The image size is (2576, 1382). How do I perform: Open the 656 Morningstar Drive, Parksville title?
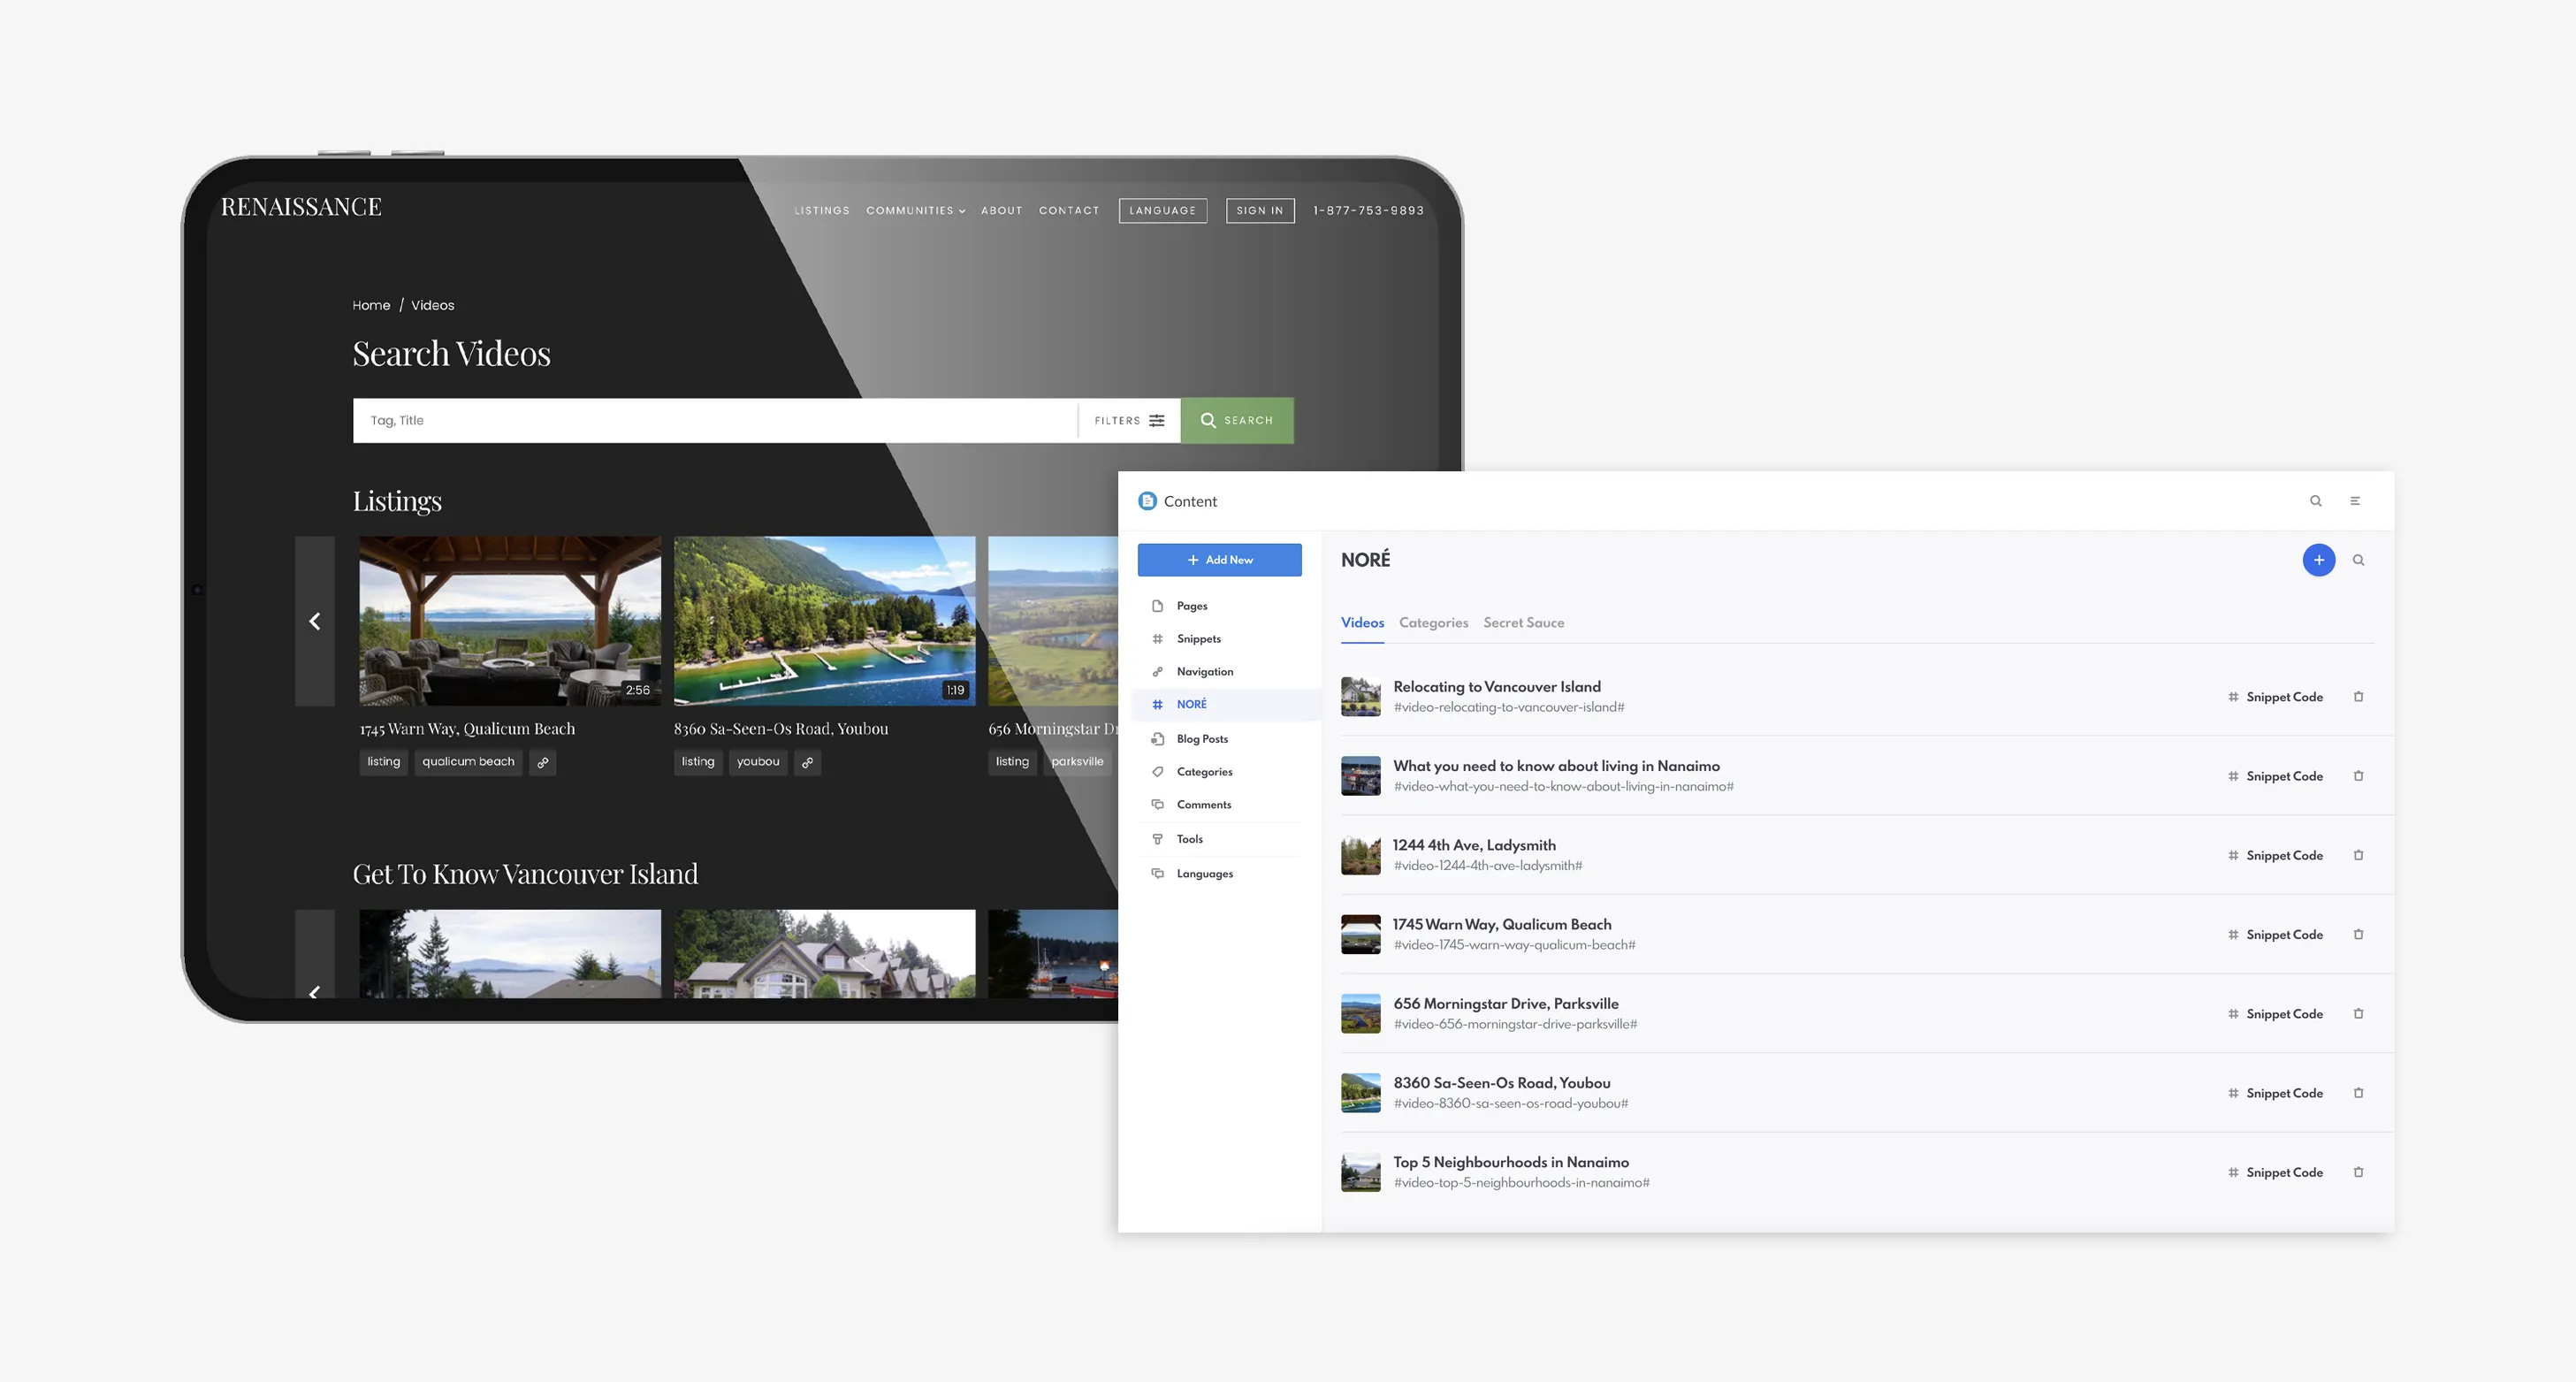[1506, 1003]
